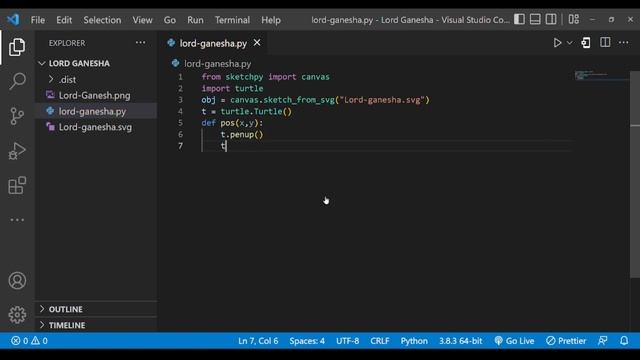The image size is (640, 360).
Task: Click the editor vertical scrollbar
Action: pyautogui.click(x=635, y=176)
